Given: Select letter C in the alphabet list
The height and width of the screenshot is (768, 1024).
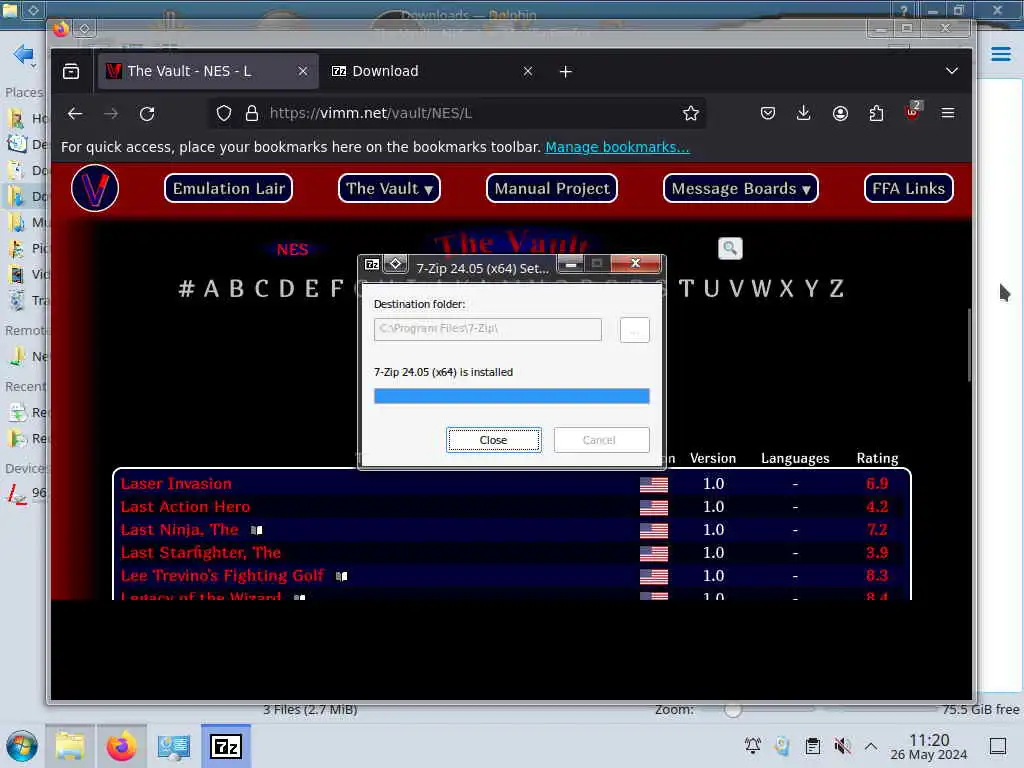Looking at the screenshot, I should pyautogui.click(x=262, y=288).
